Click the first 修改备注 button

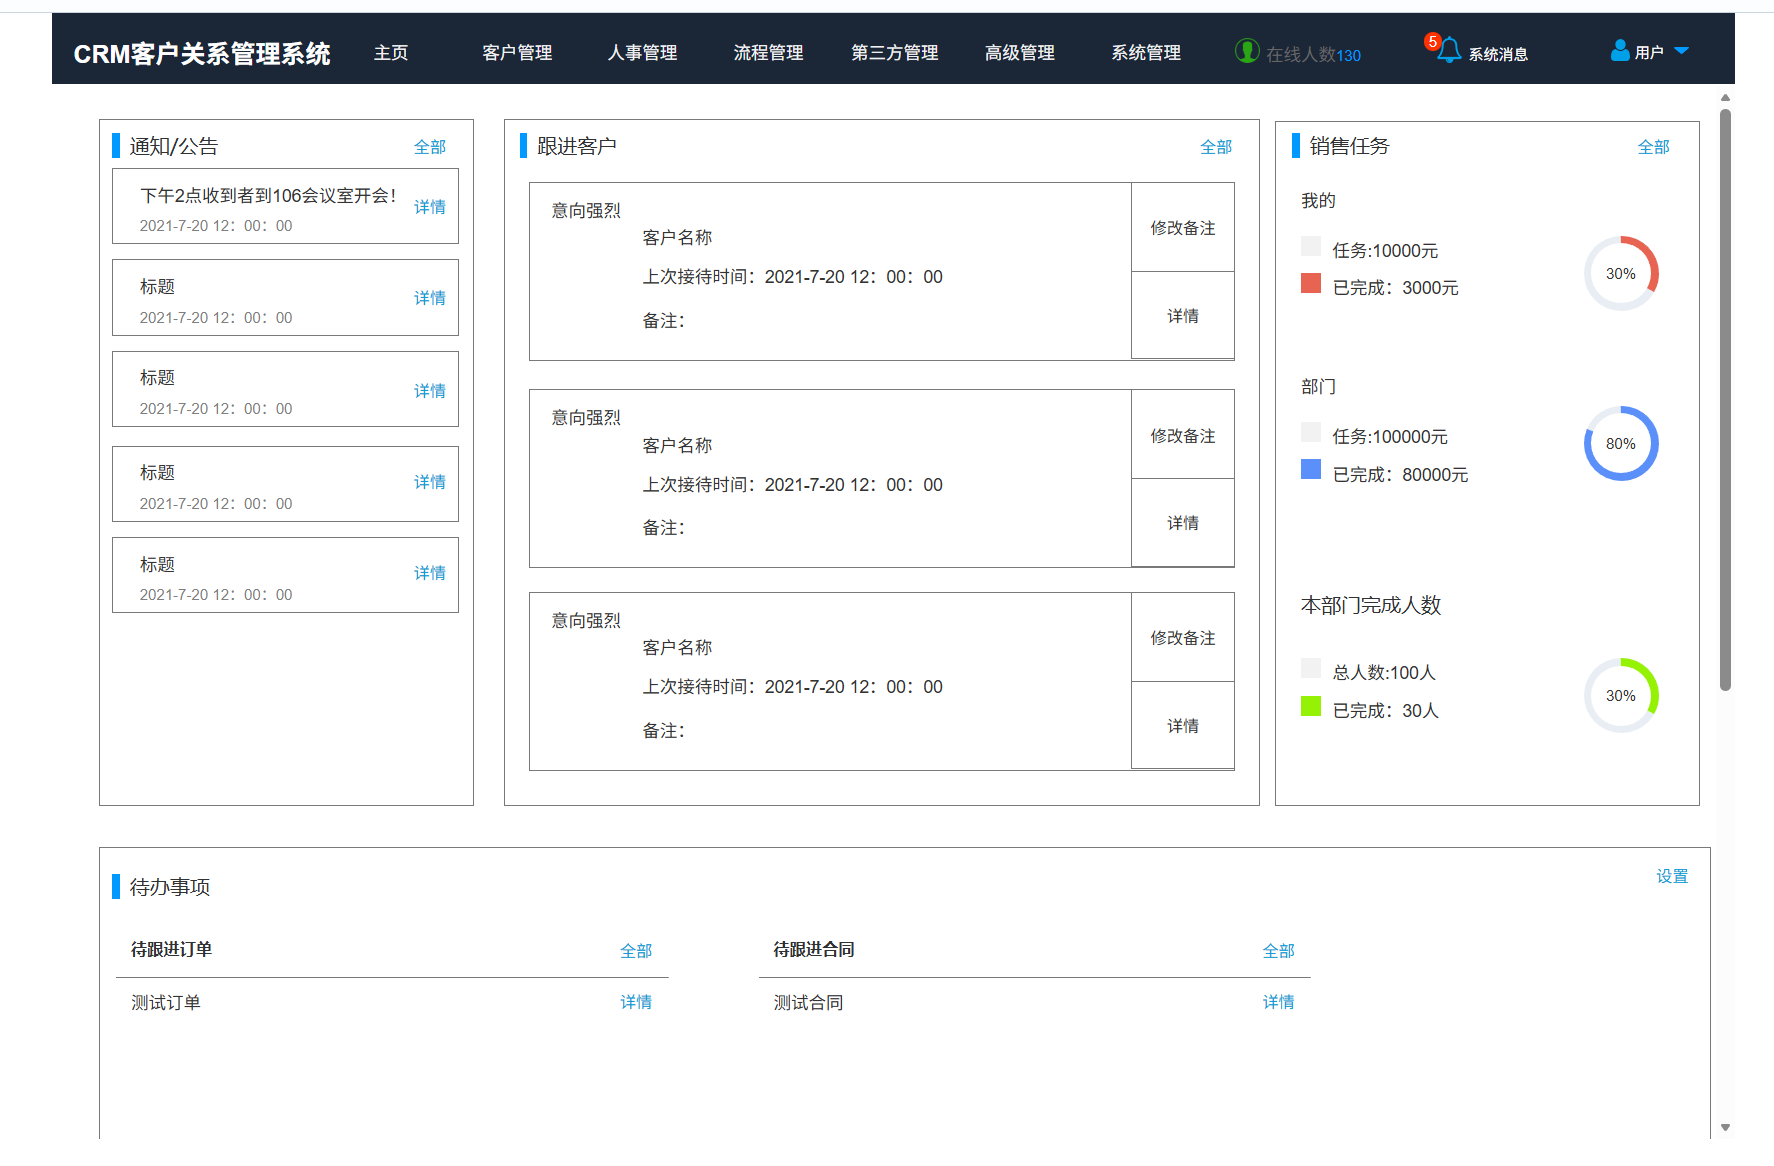(x=1182, y=228)
